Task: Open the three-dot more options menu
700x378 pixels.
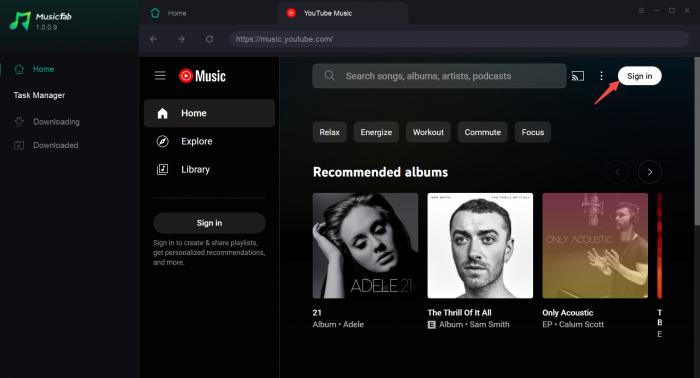Action: point(601,76)
